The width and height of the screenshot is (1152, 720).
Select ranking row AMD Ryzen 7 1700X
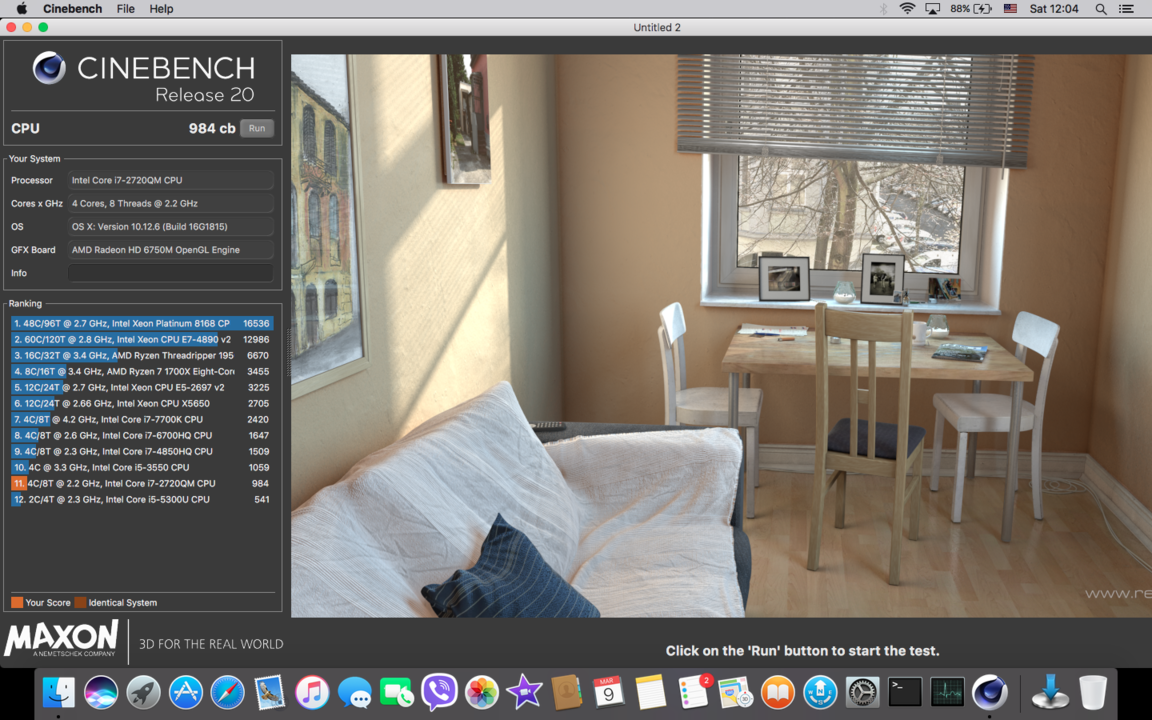pos(142,372)
